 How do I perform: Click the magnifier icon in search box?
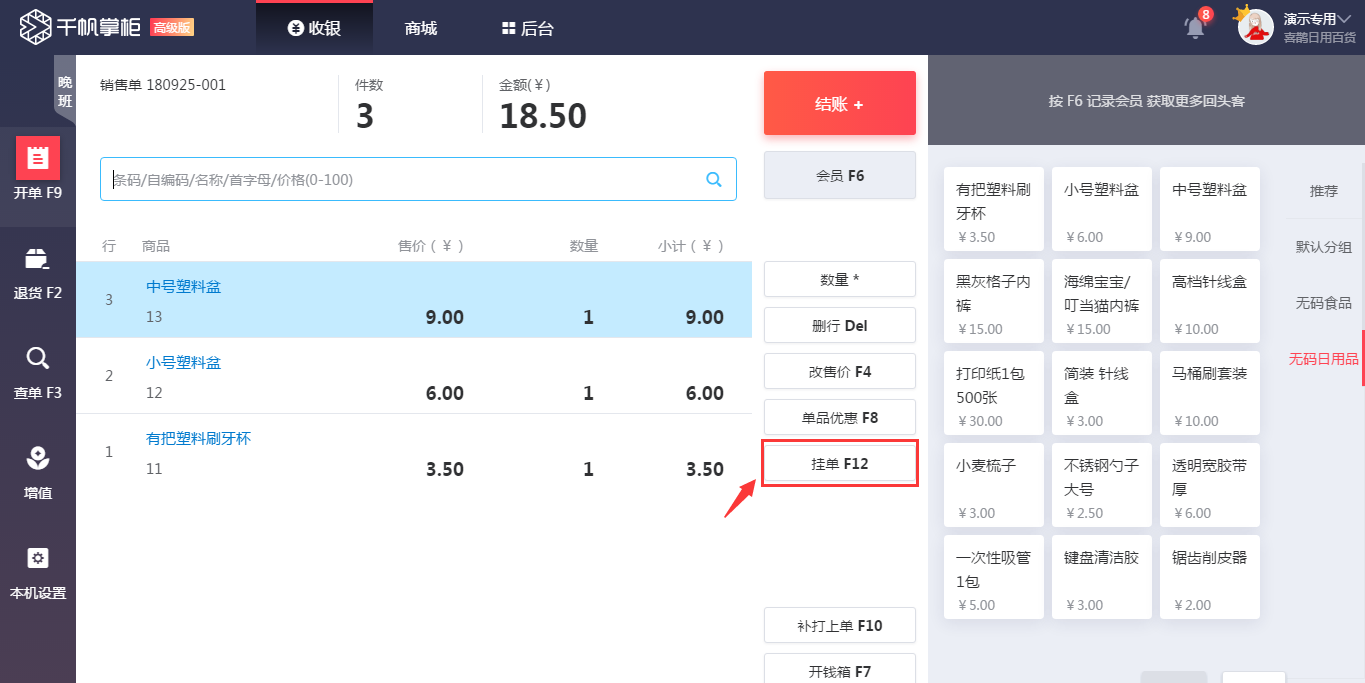714,180
